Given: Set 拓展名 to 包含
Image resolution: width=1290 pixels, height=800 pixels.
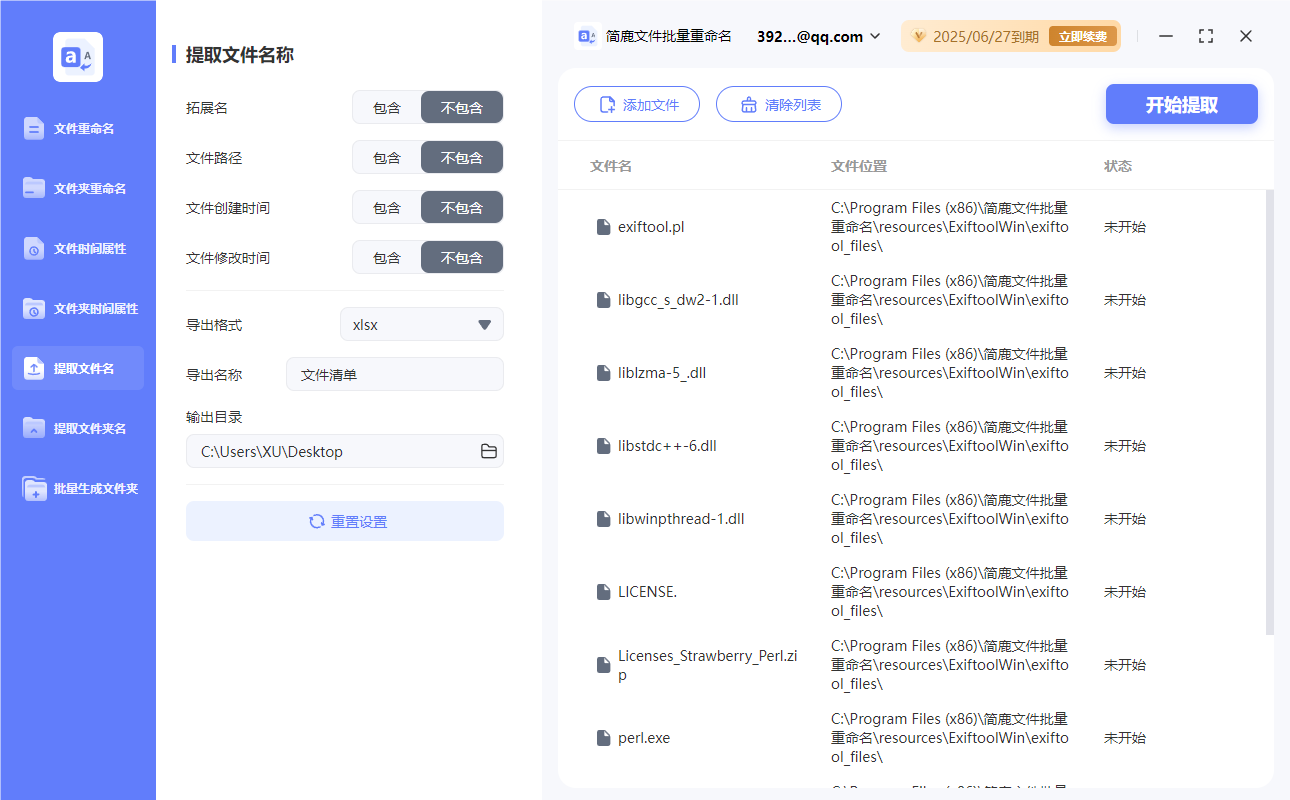Looking at the screenshot, I should pyautogui.click(x=386, y=107).
